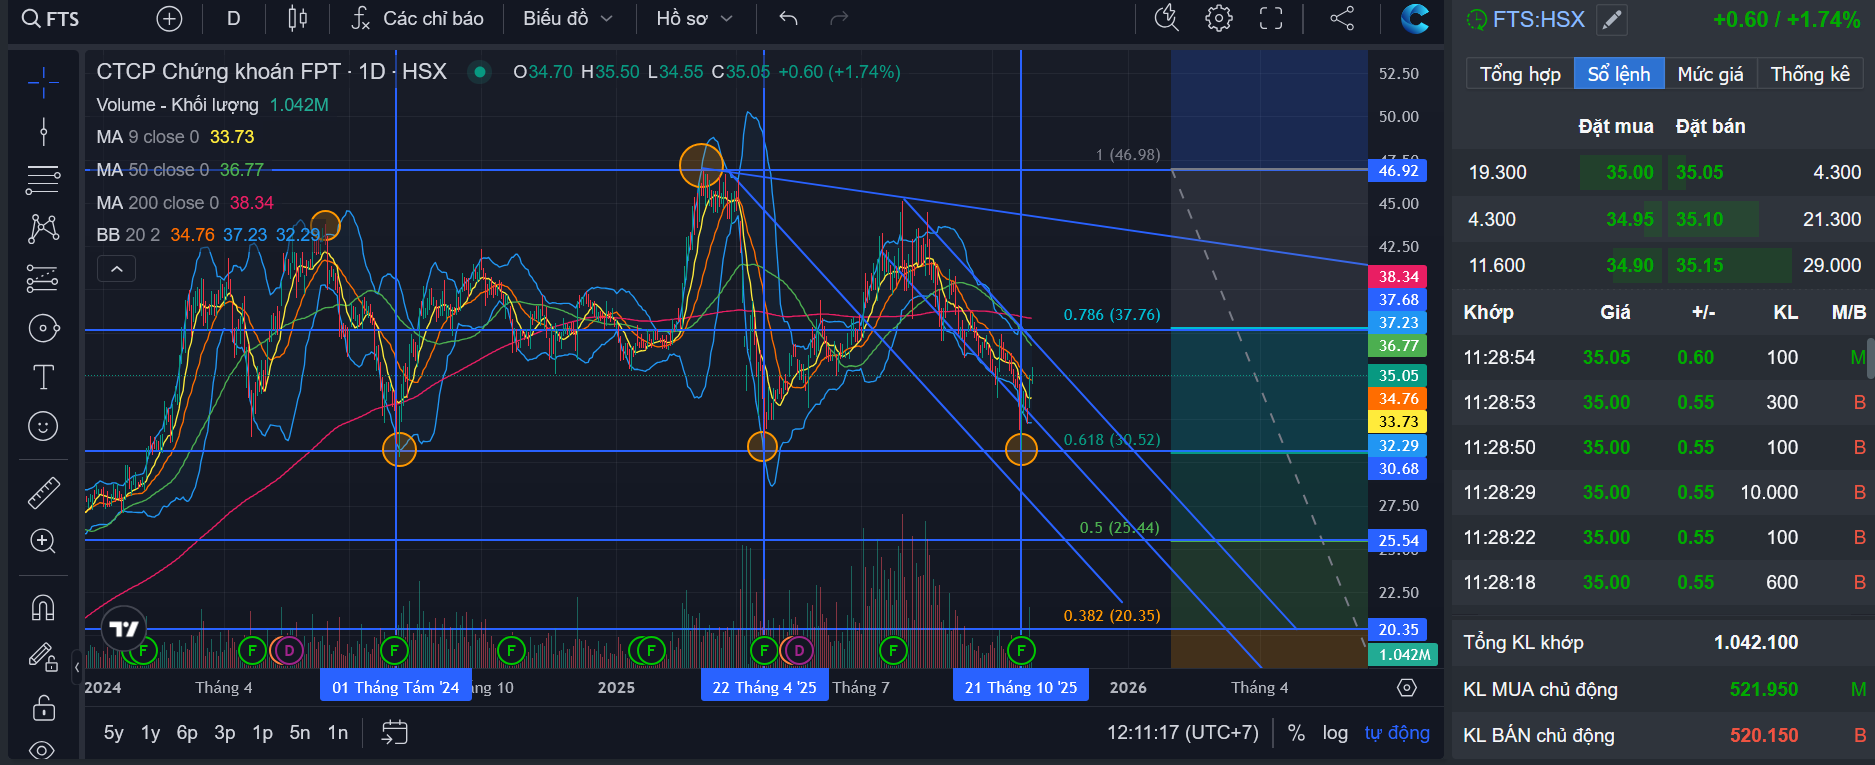
Task: Undo the last chart action
Action: pyautogui.click(x=789, y=19)
